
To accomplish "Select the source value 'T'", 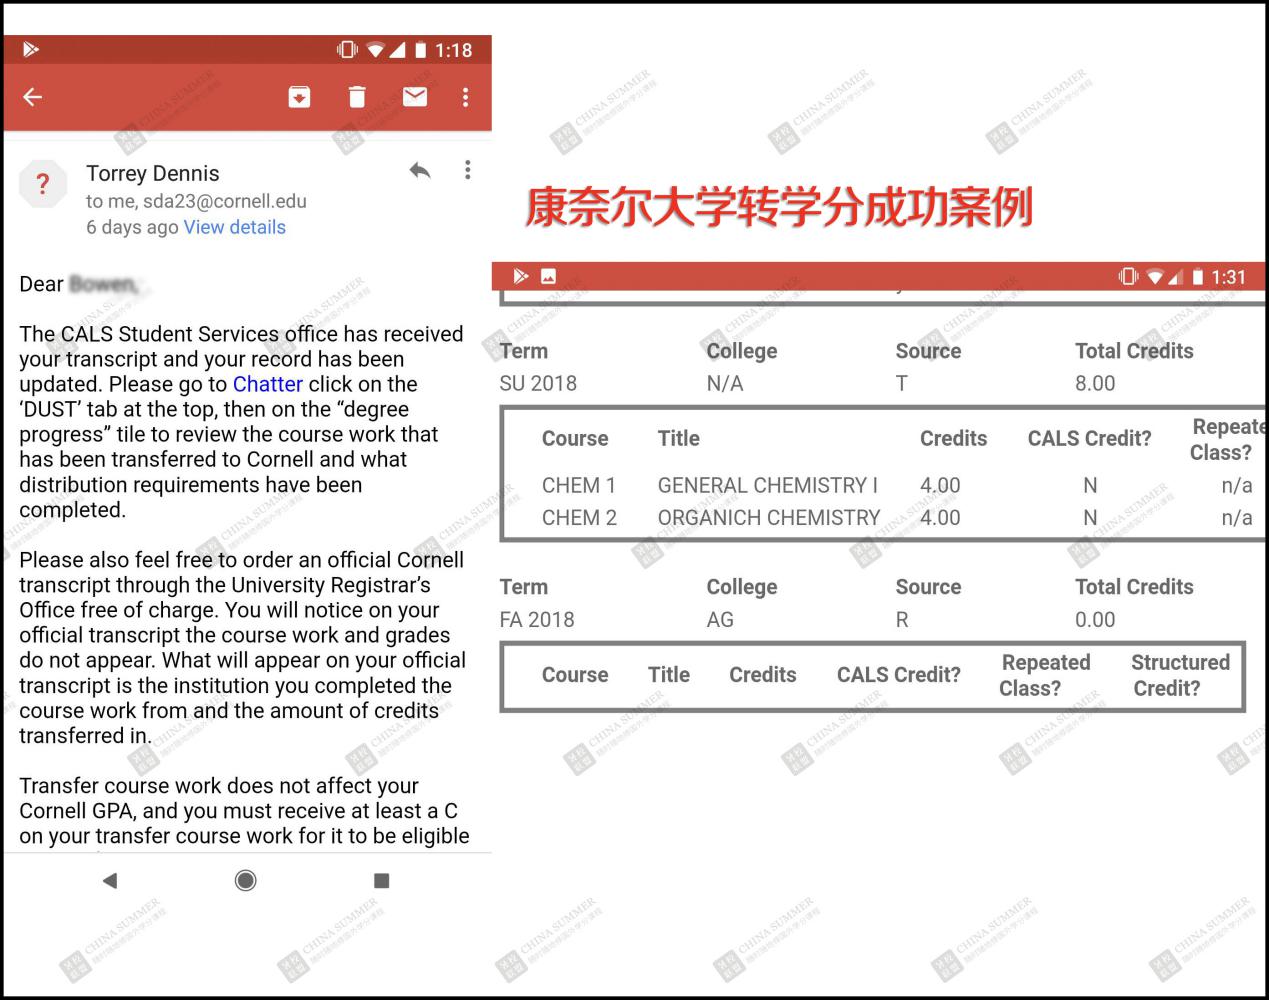I will (x=902, y=383).
